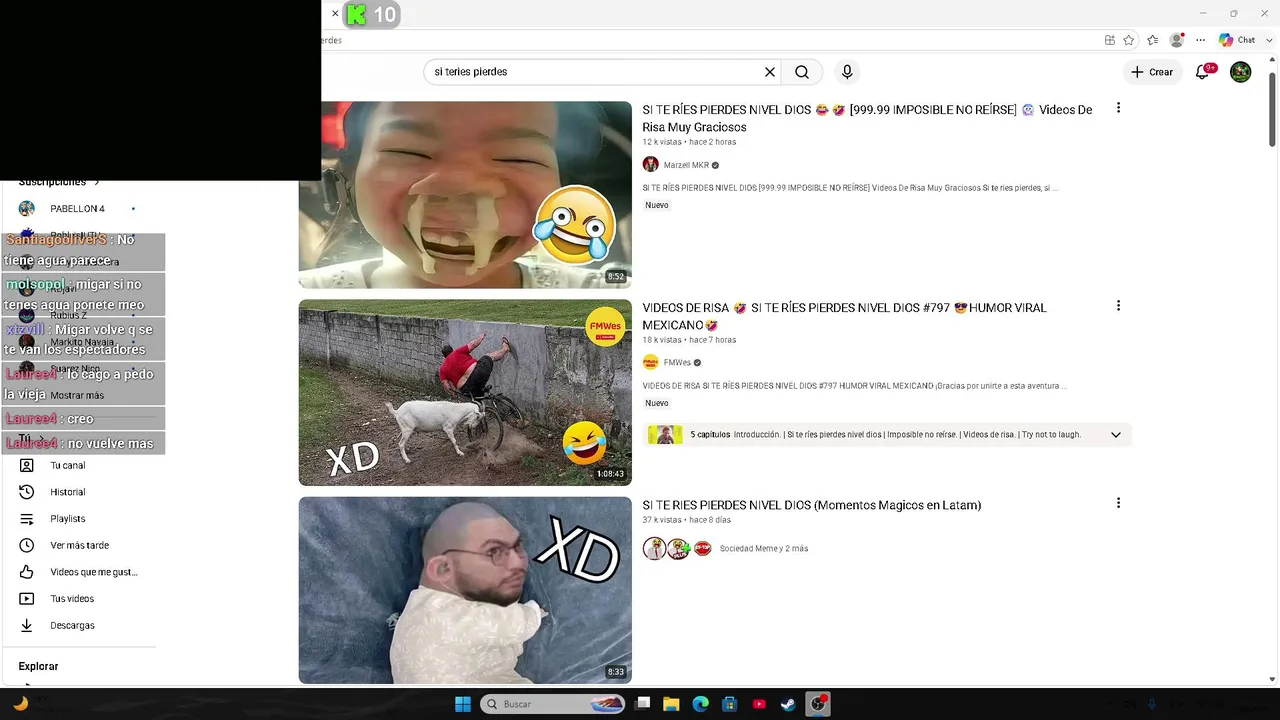Screen dimensions: 1280x720
Task: Open the YouTube account avatar menu
Action: point(1240,72)
